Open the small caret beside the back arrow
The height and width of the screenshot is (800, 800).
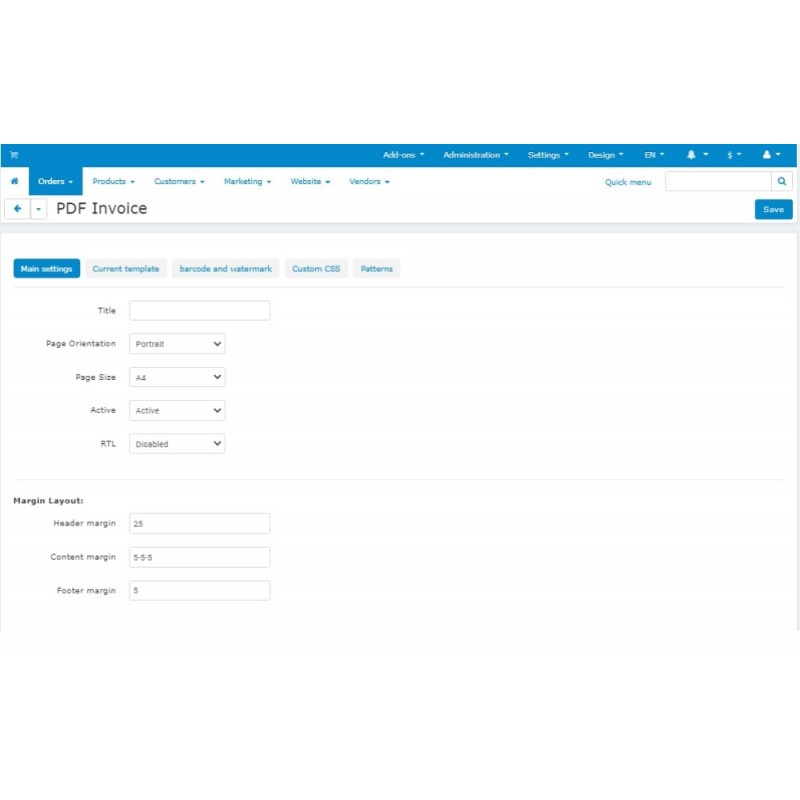(x=38, y=208)
